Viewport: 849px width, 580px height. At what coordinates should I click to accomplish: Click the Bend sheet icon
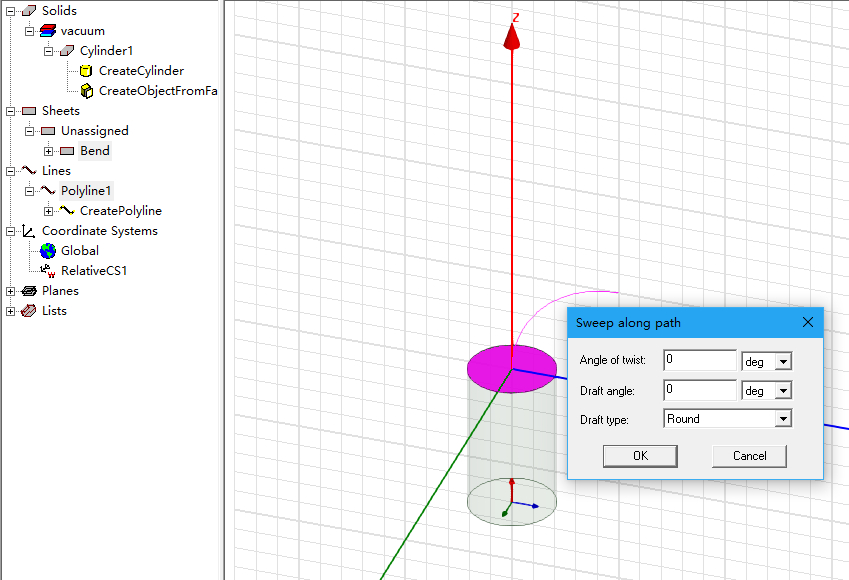tap(67, 151)
